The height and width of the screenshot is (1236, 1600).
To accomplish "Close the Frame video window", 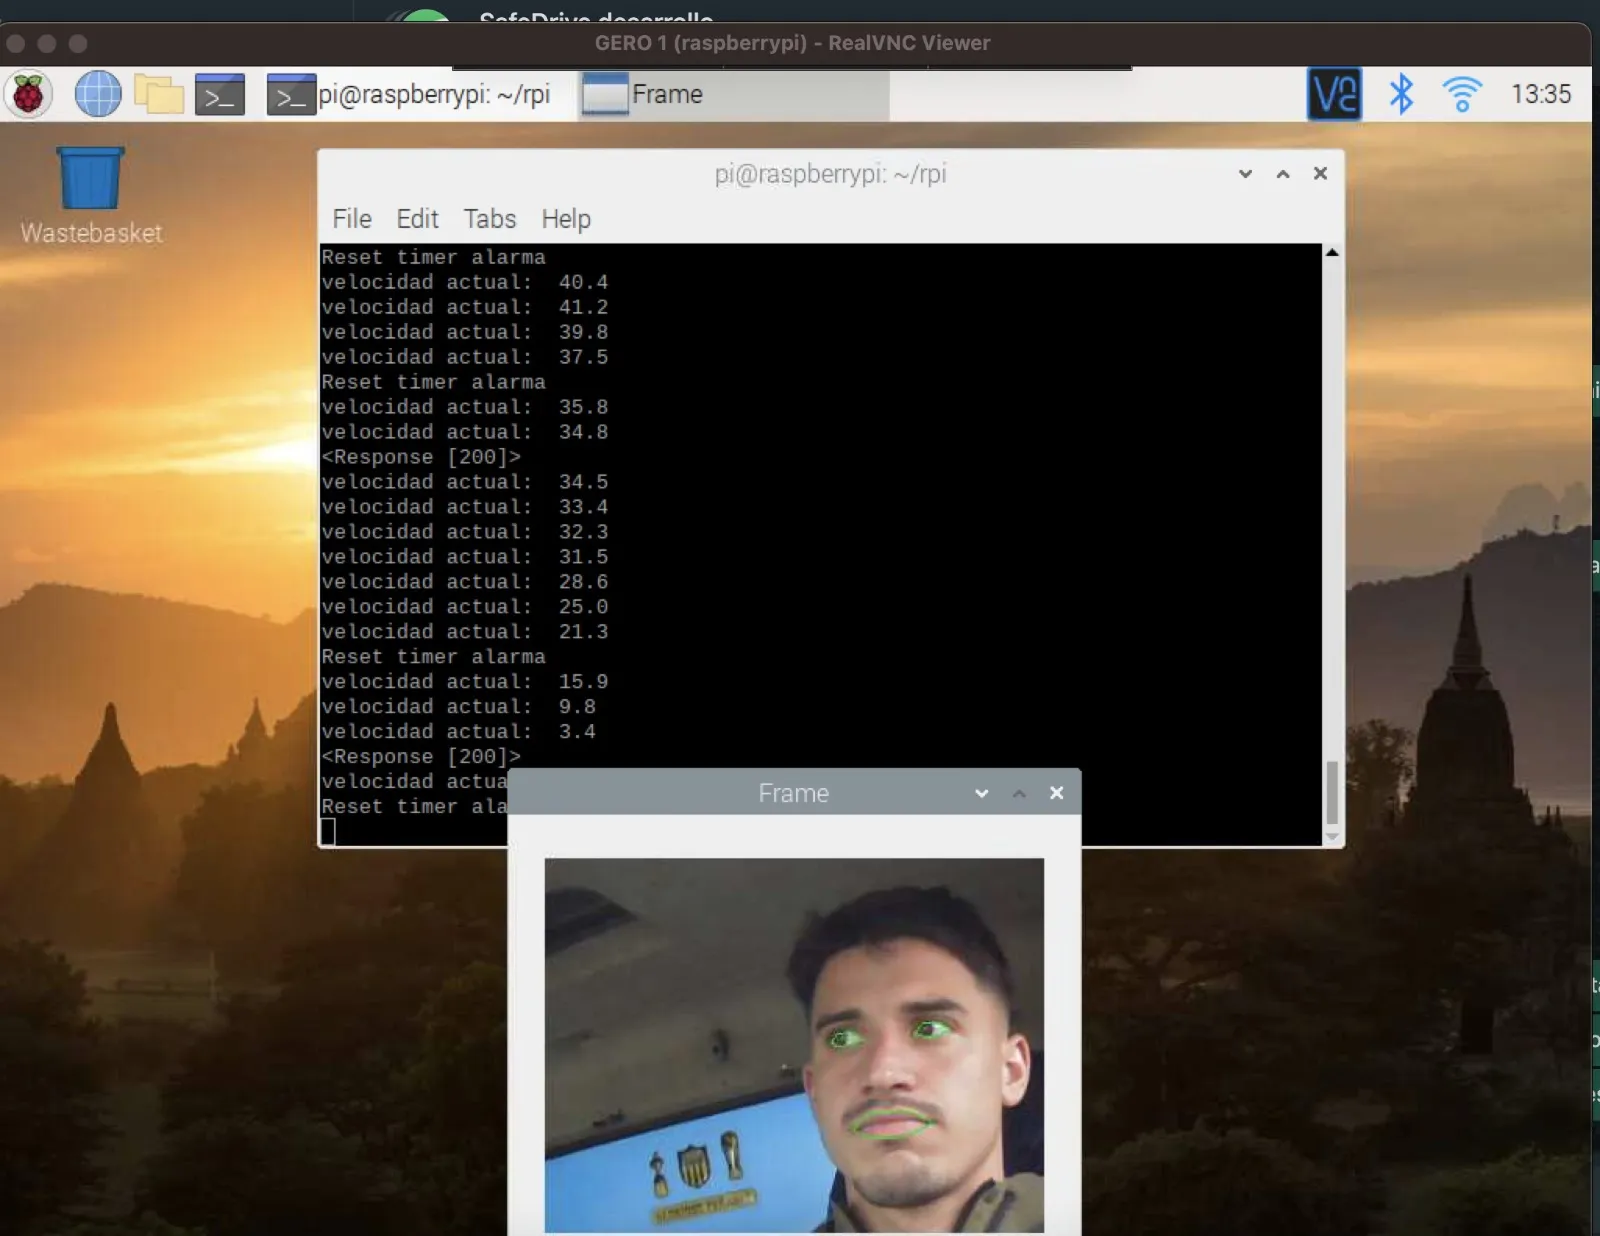I will coord(1056,793).
